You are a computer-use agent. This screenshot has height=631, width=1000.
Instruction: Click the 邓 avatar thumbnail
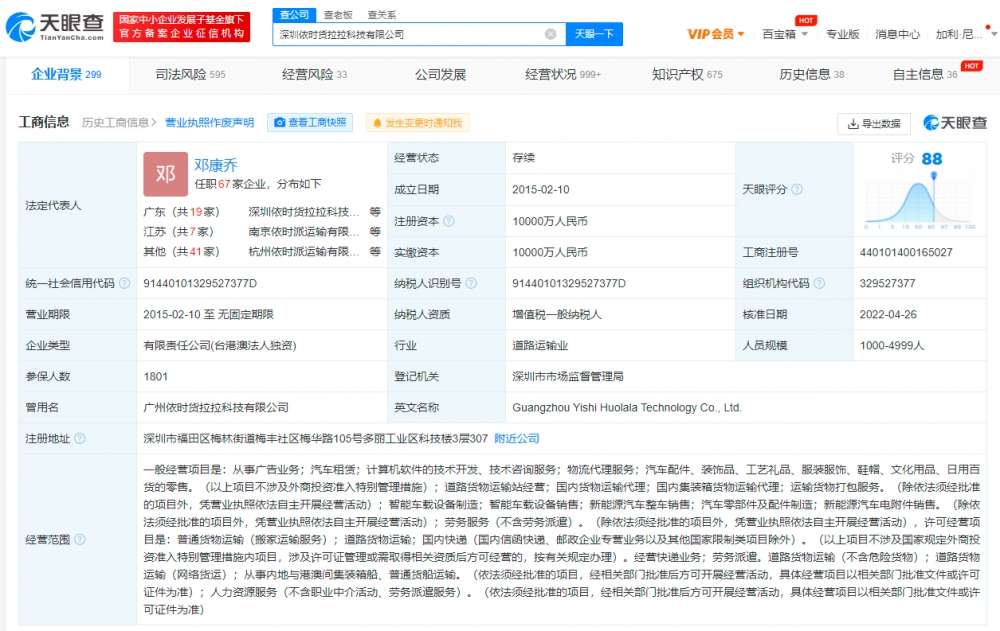point(165,174)
